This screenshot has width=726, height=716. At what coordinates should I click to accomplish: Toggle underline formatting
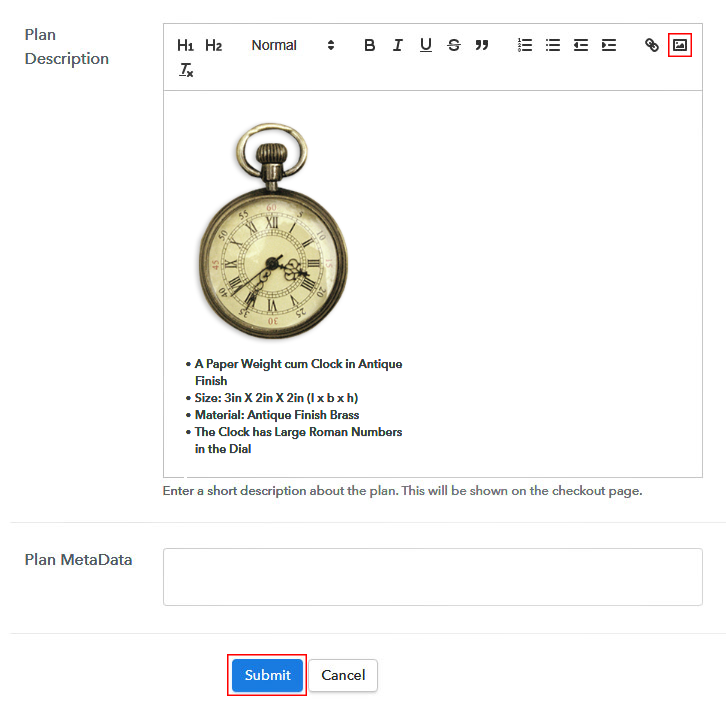coord(425,45)
